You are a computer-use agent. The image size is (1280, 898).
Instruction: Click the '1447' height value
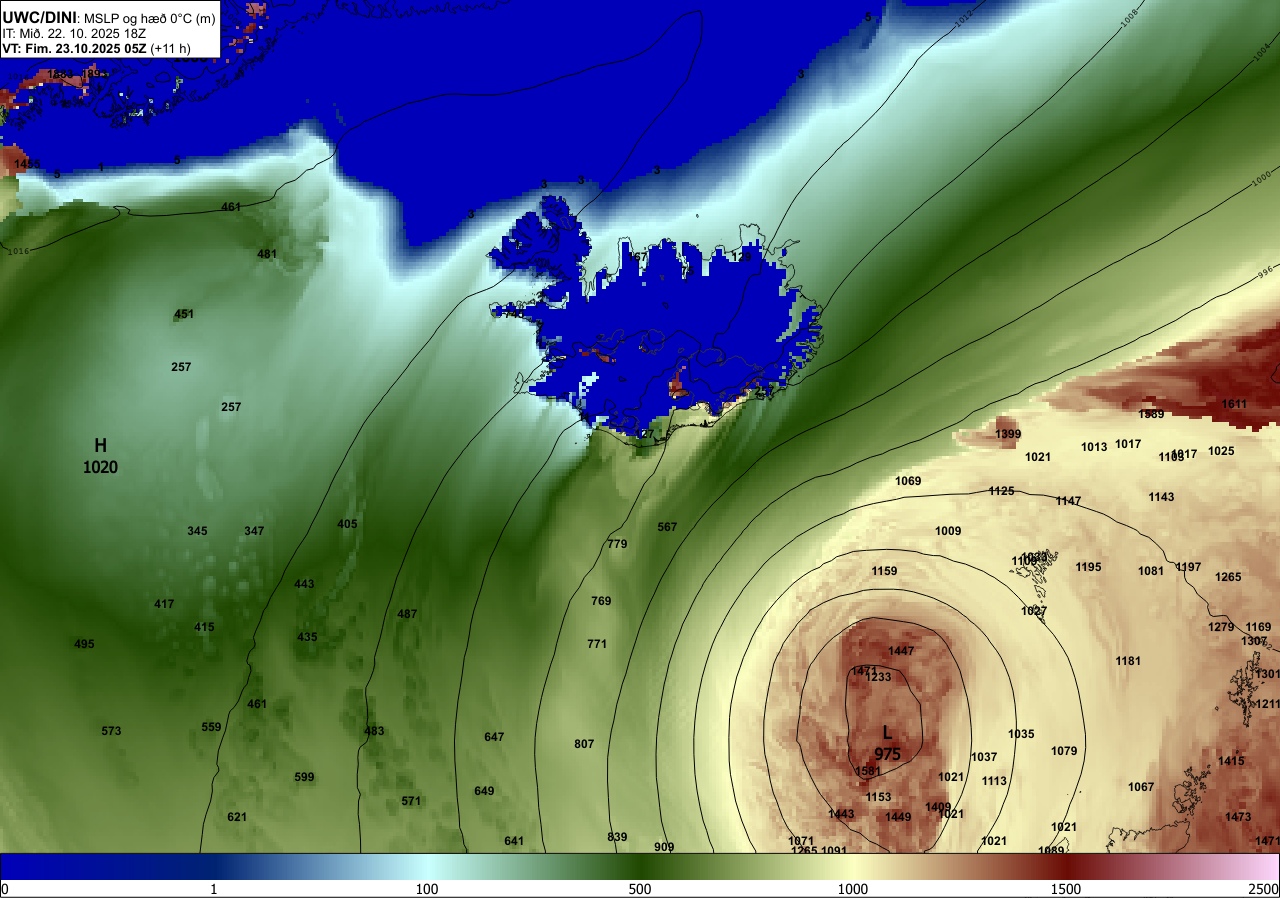(901, 651)
